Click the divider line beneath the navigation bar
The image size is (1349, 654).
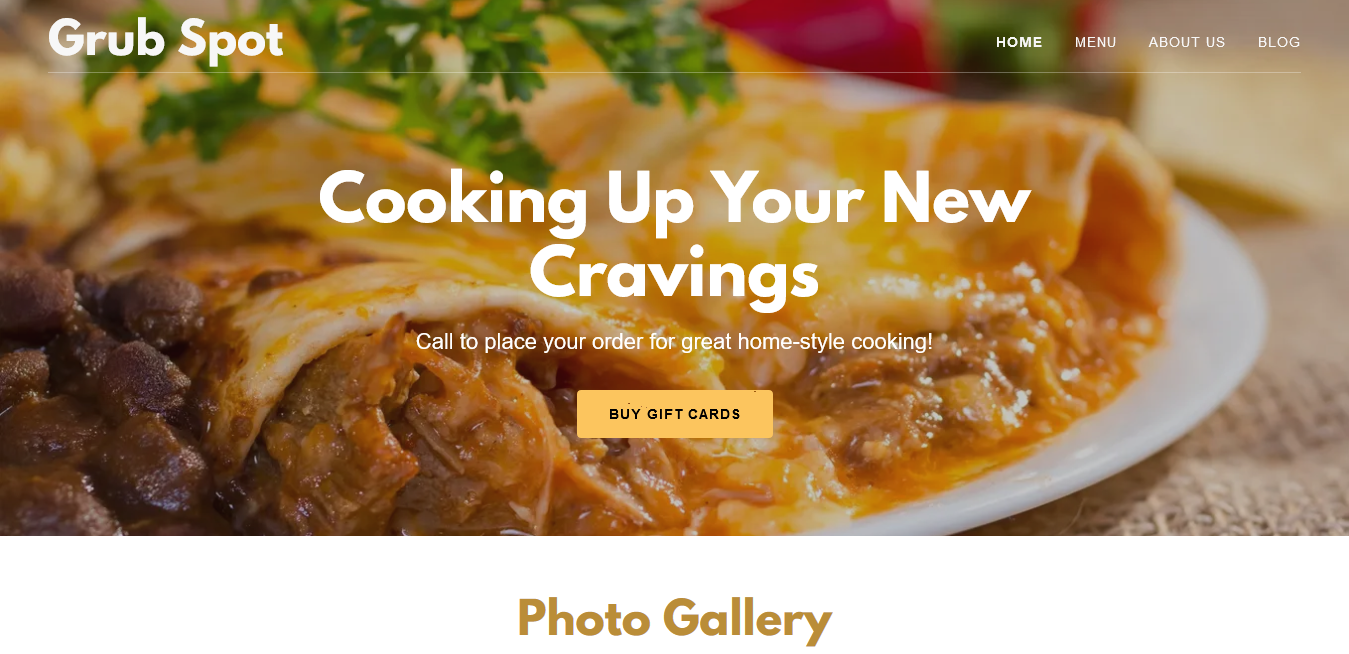click(x=674, y=72)
